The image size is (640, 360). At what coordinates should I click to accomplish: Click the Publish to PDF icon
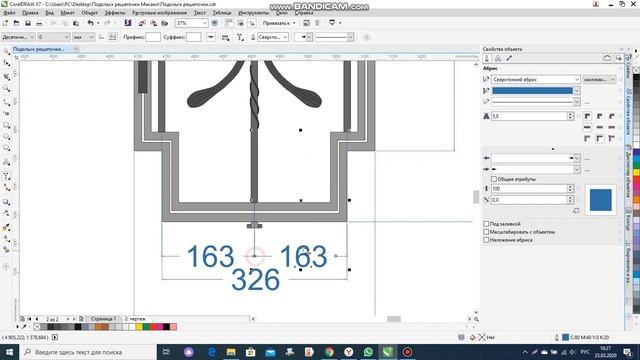point(164,23)
